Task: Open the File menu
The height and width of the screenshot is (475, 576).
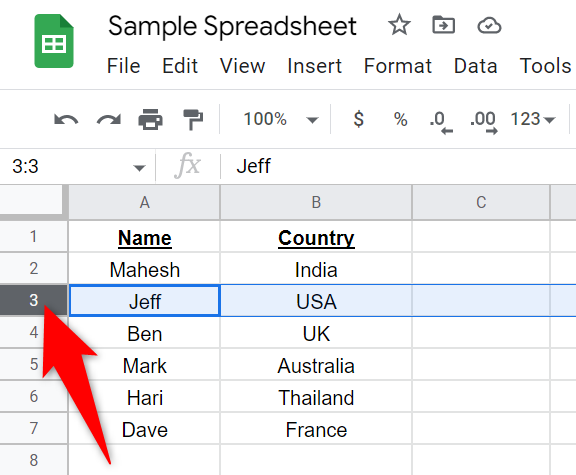Action: [x=123, y=66]
